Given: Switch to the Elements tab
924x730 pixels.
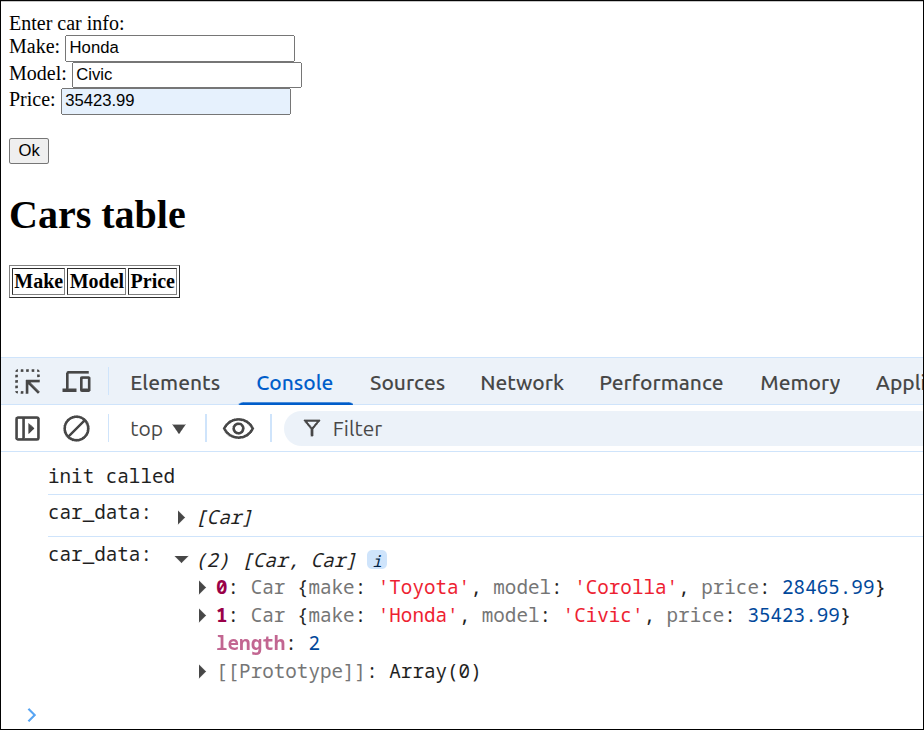Looking at the screenshot, I should click(x=174, y=382).
